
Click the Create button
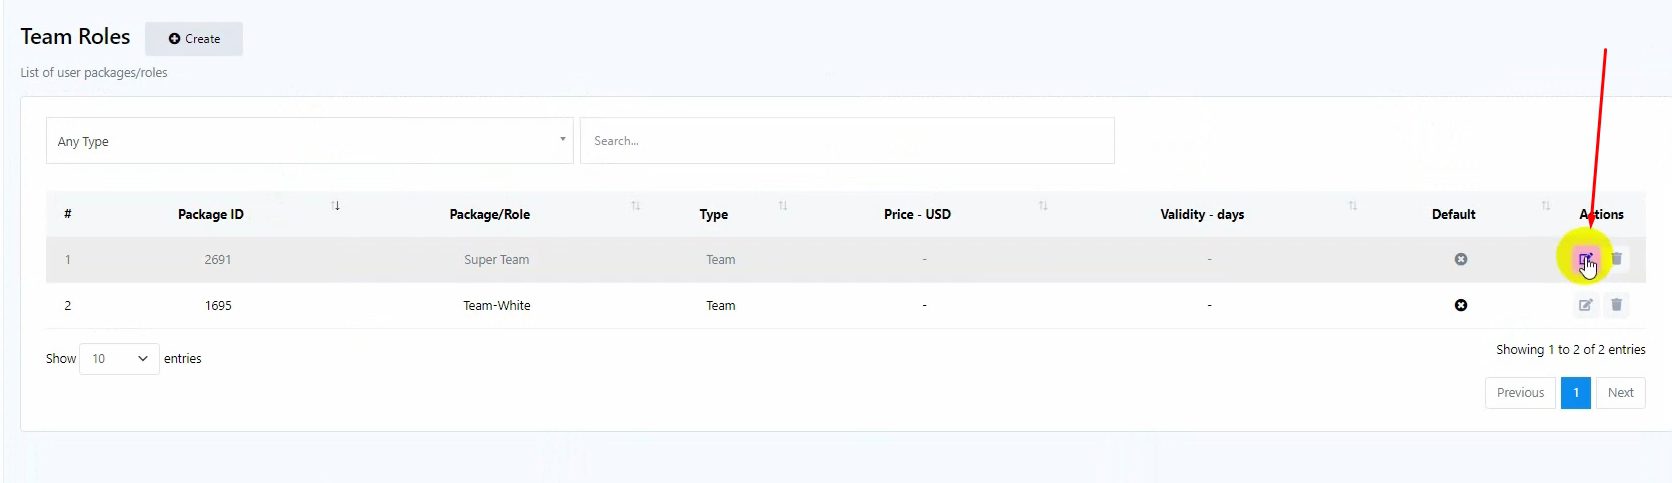coord(194,39)
